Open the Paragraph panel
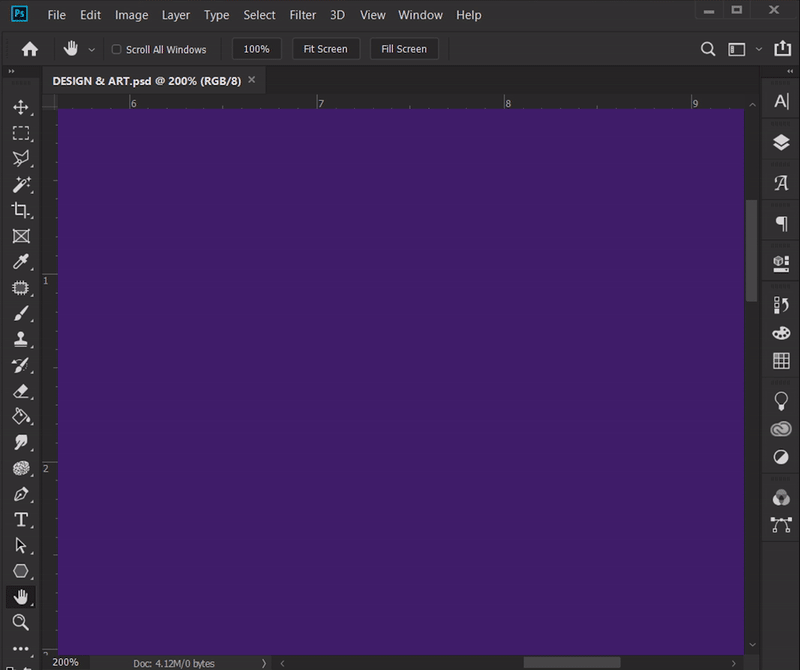This screenshot has width=800, height=670. coord(781,224)
